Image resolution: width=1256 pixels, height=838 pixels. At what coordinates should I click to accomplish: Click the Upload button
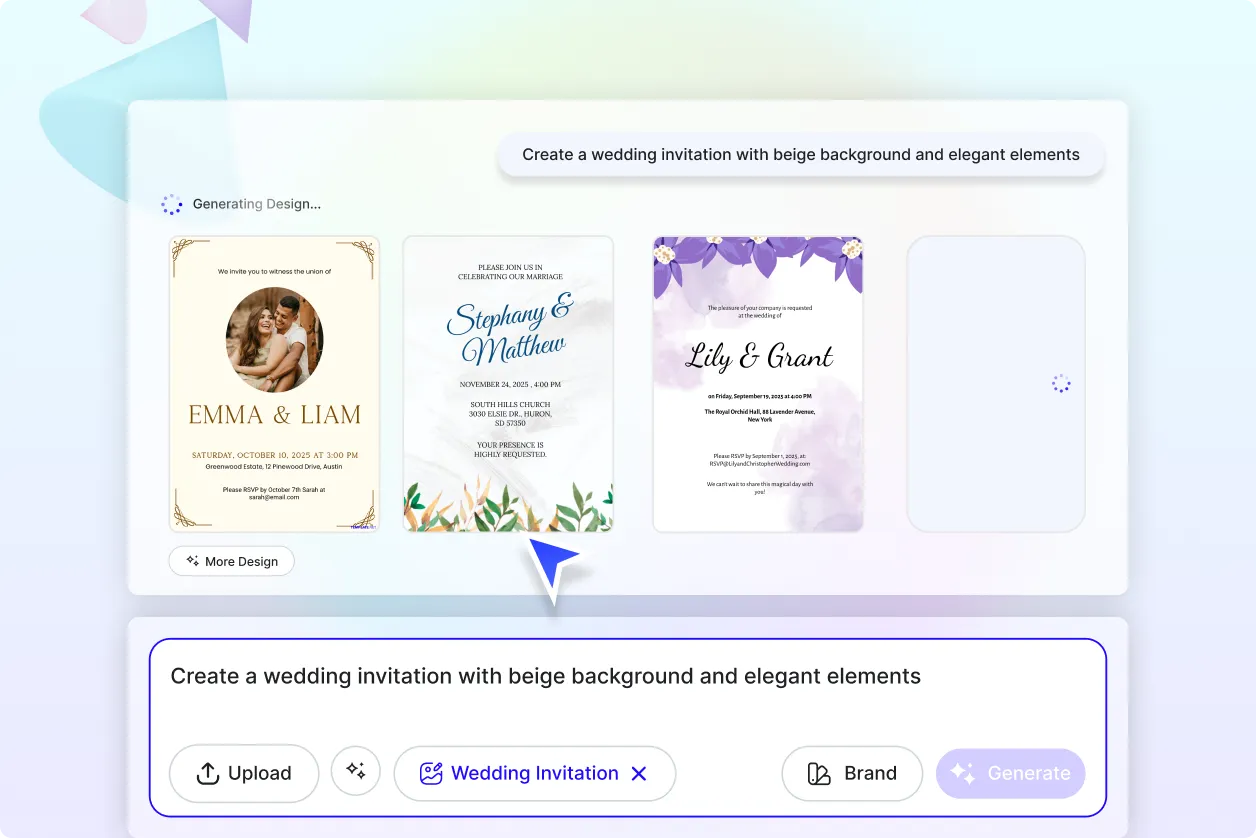[x=244, y=773]
